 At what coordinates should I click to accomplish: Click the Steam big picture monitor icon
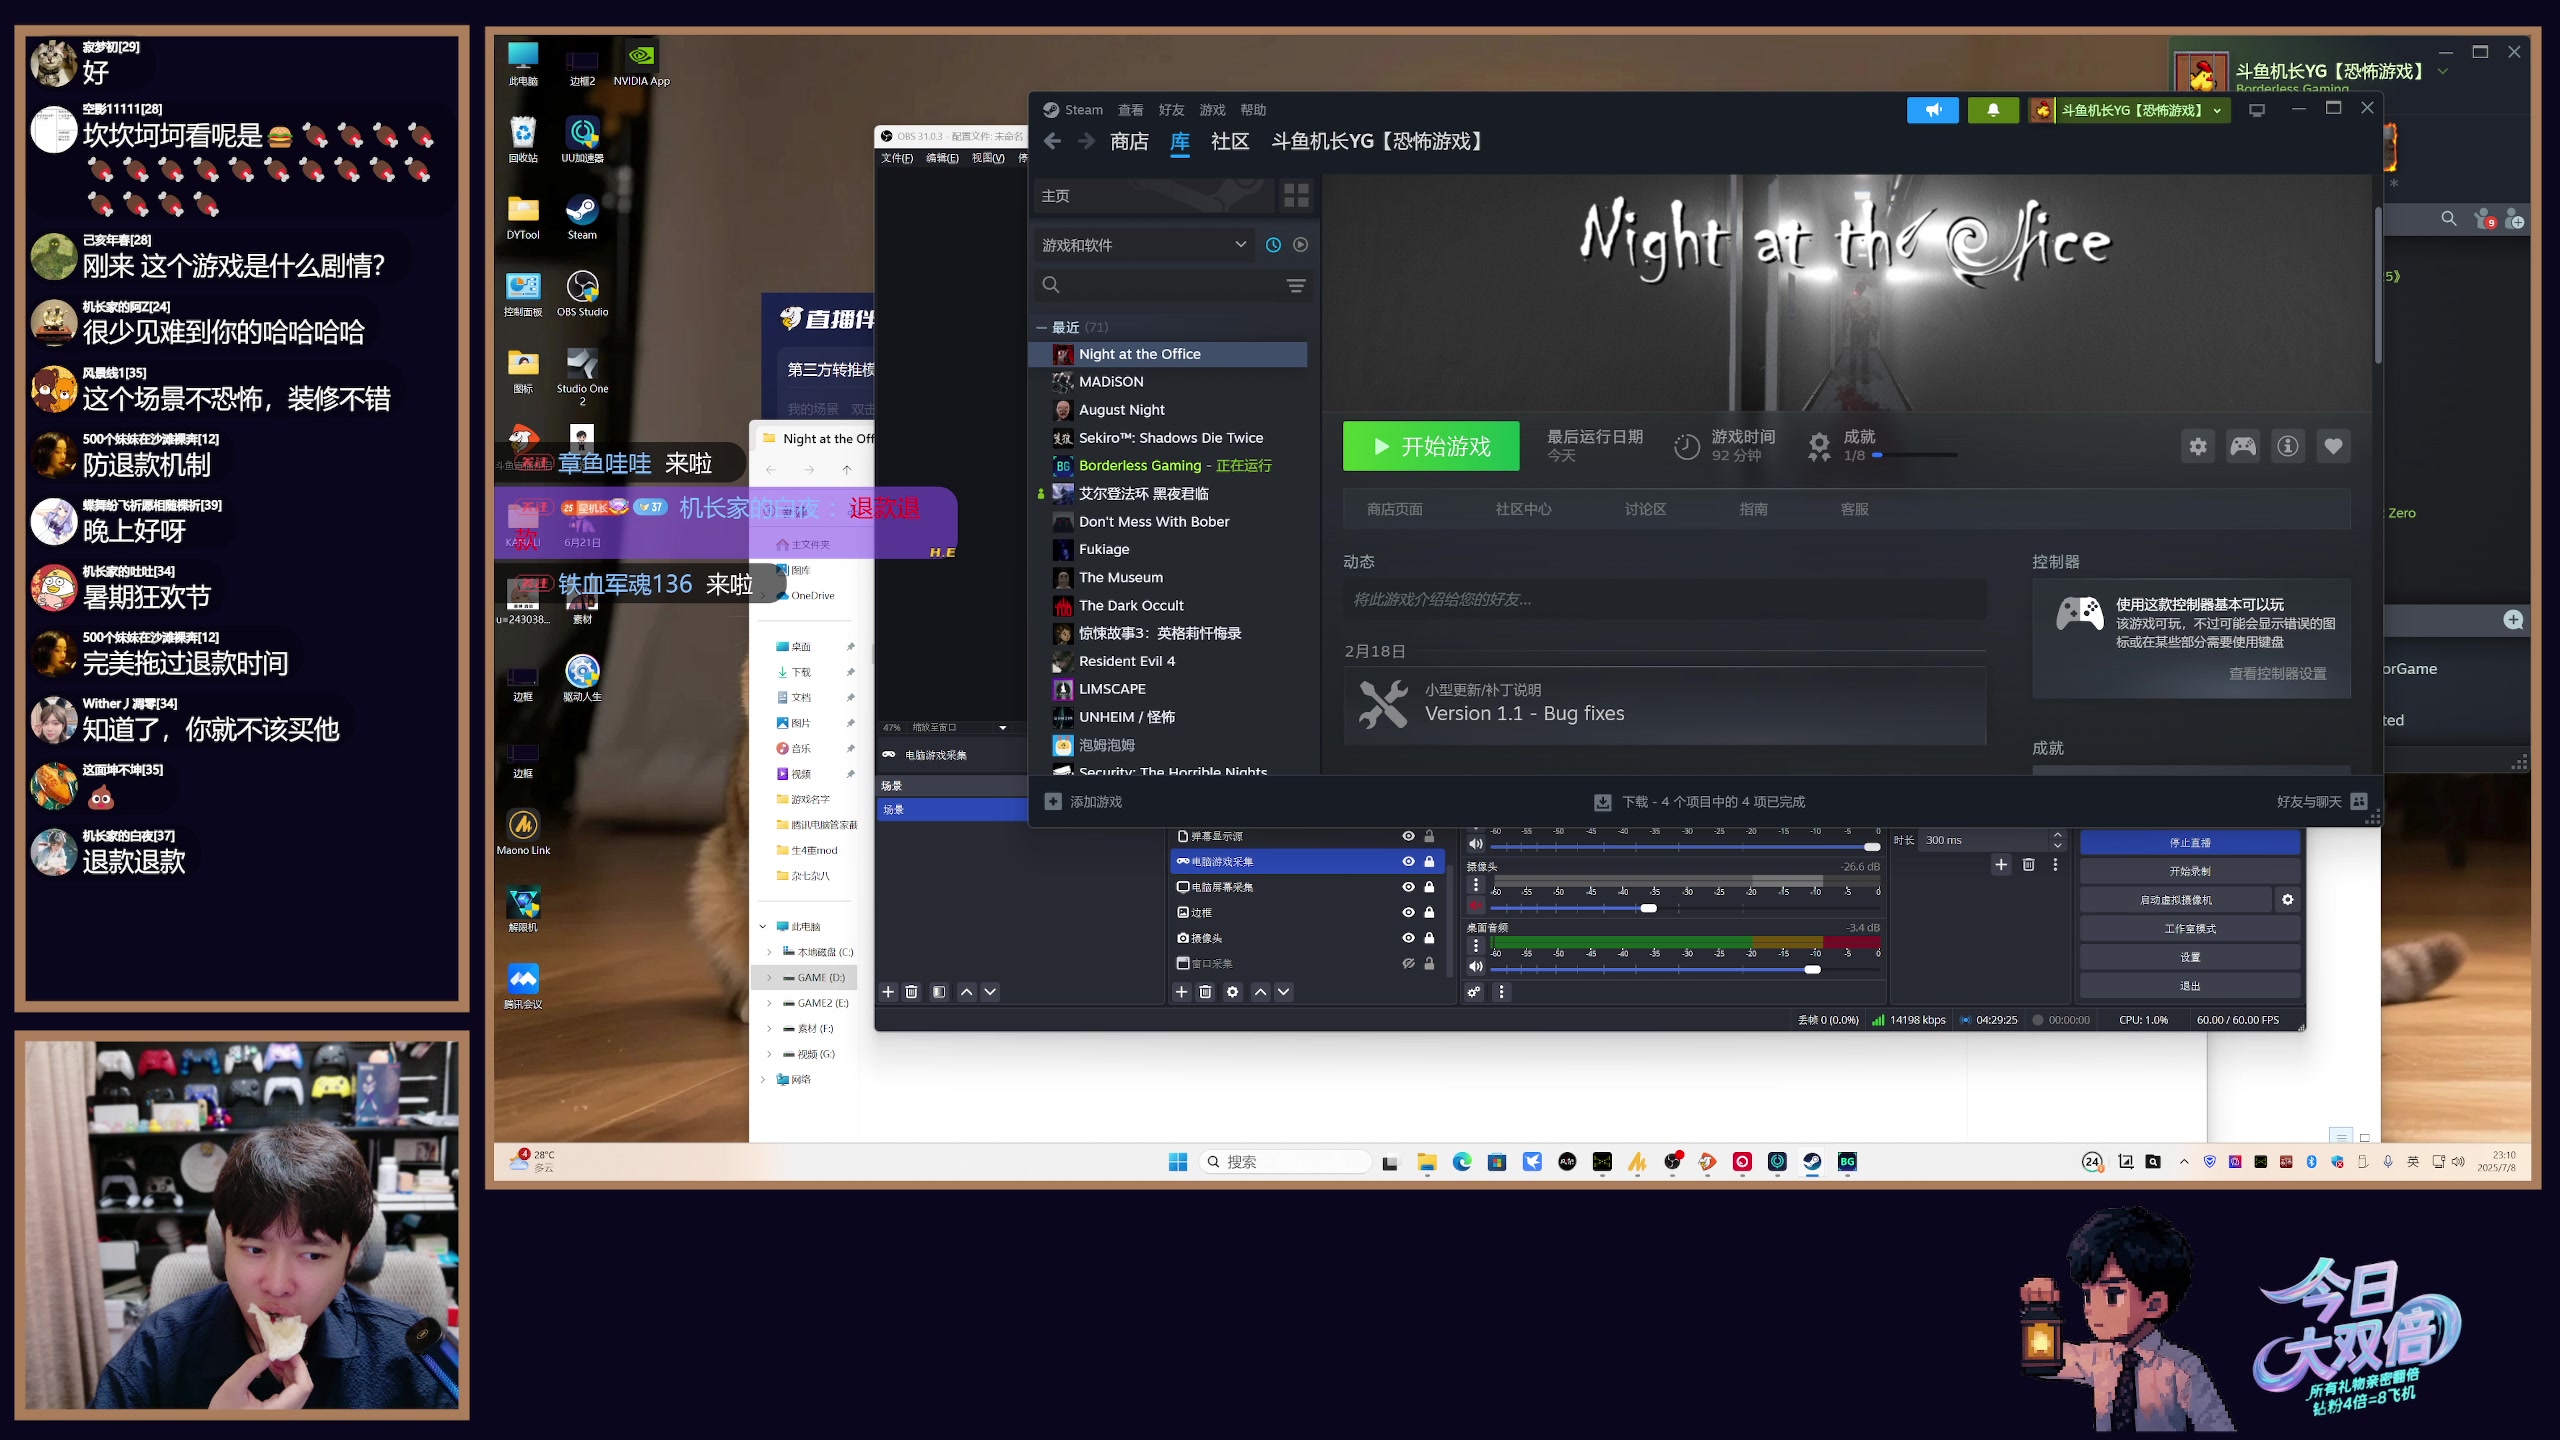pos(2257,110)
